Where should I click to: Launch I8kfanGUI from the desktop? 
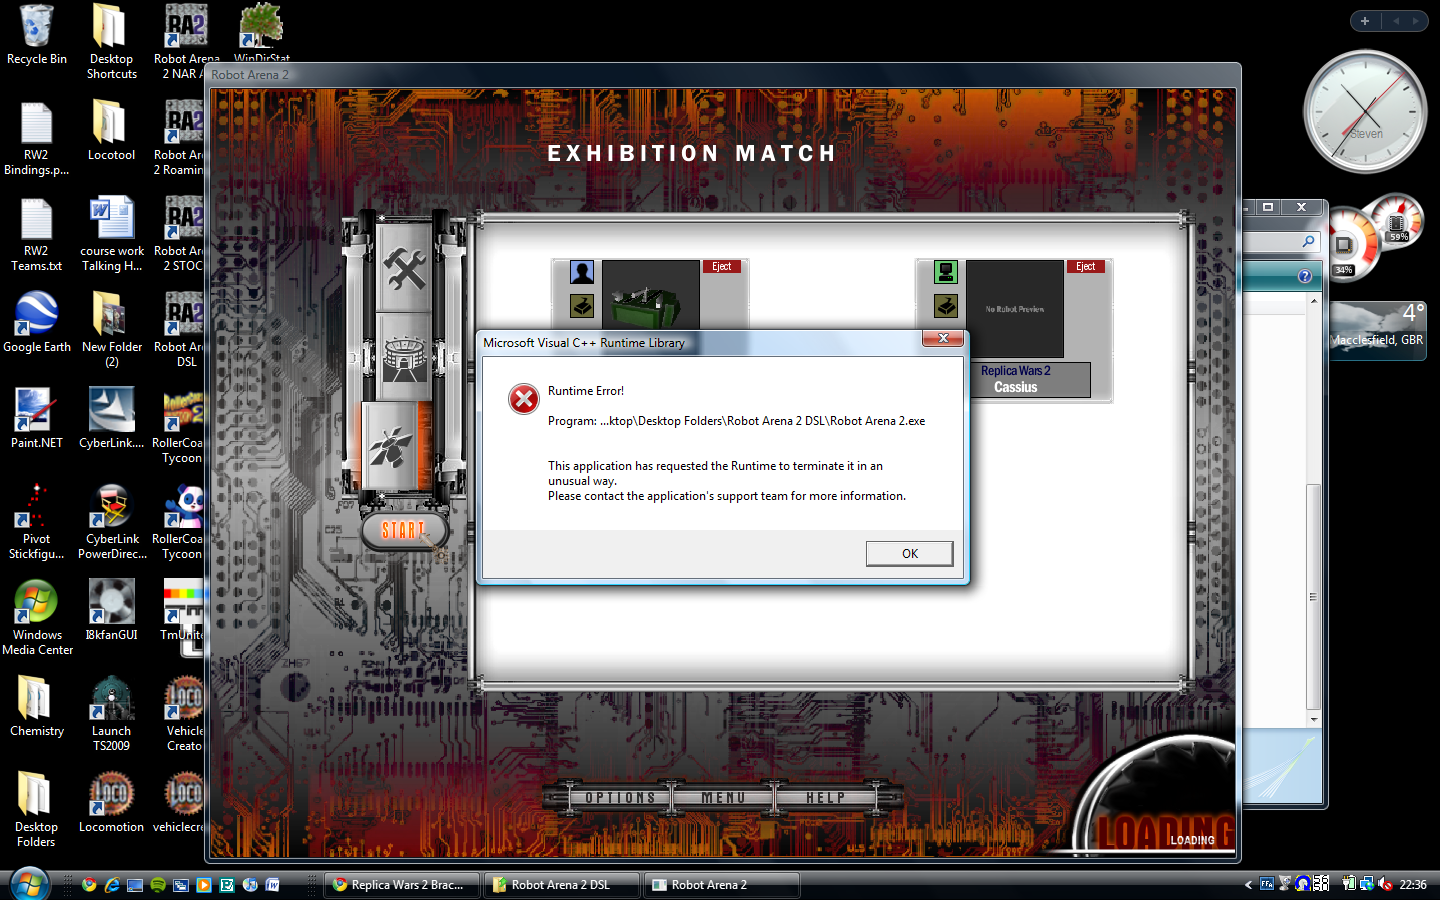pyautogui.click(x=111, y=611)
